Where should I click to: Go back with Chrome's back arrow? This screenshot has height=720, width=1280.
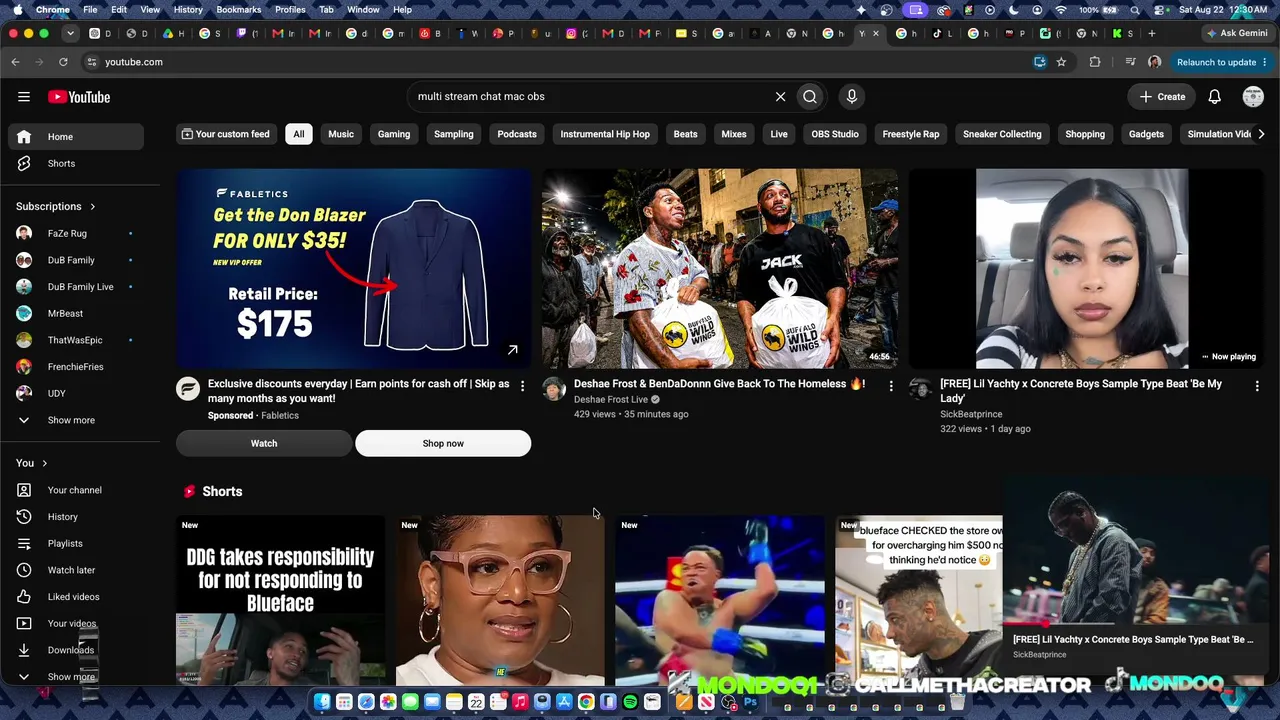16,62
